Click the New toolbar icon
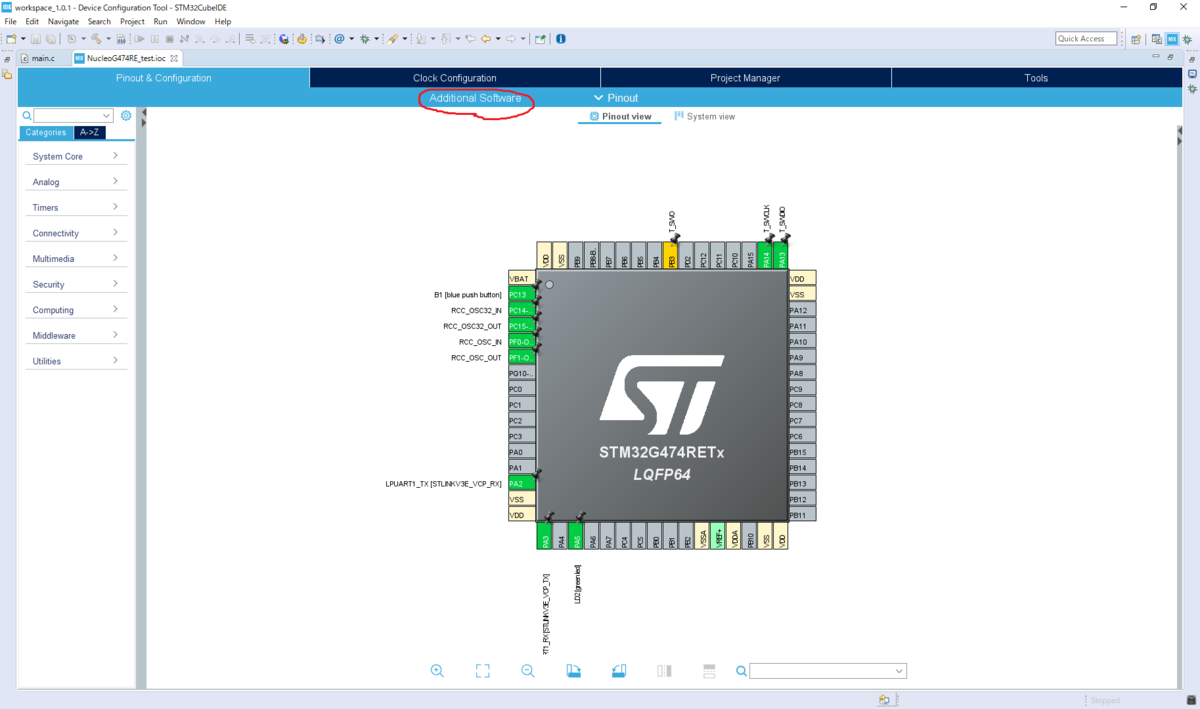Viewport: 1200px width, 709px height. click(11, 39)
